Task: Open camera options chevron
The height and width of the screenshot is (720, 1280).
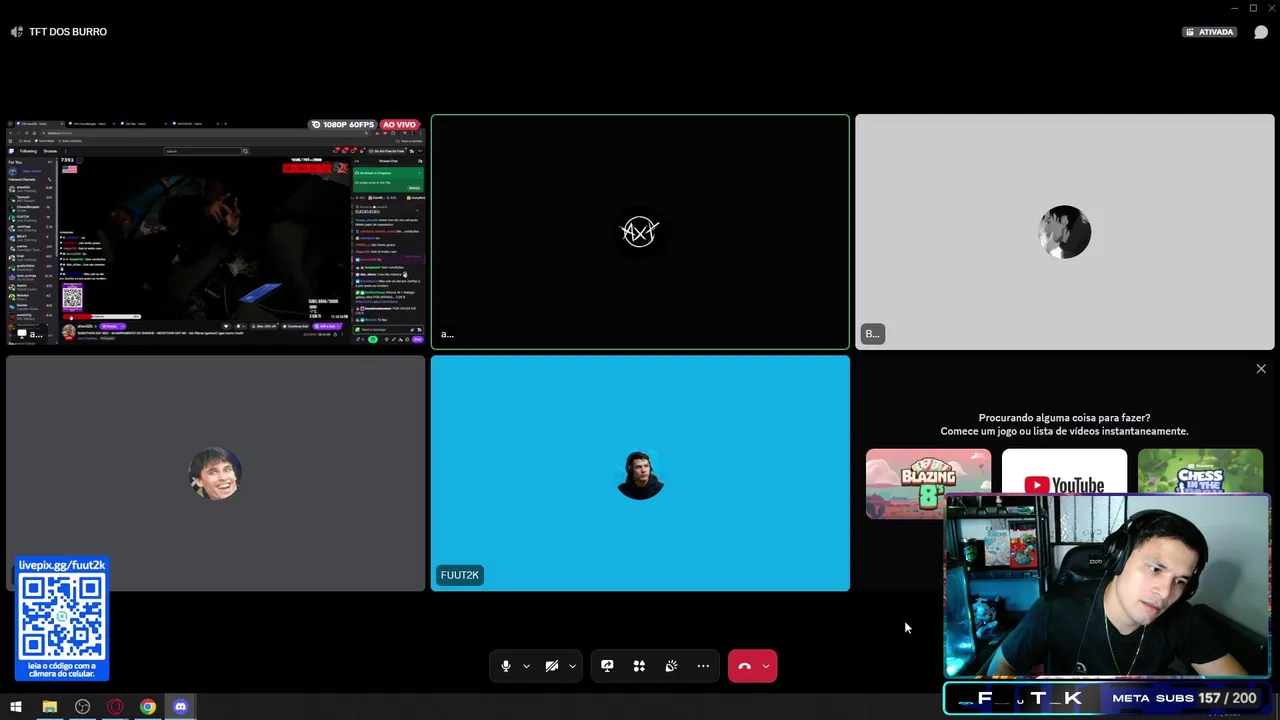Action: 572,666
